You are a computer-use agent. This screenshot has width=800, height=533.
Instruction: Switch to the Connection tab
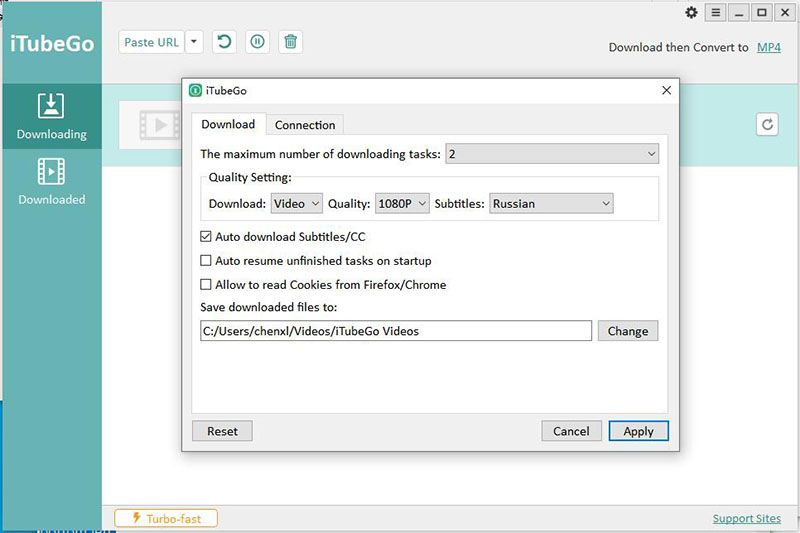pos(305,125)
